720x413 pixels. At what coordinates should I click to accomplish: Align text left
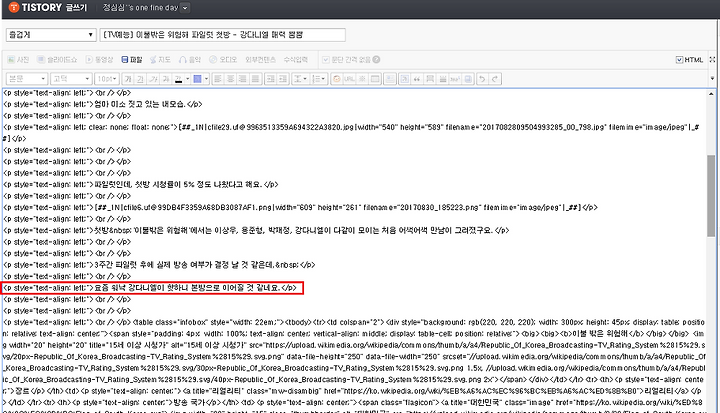tap(218, 79)
